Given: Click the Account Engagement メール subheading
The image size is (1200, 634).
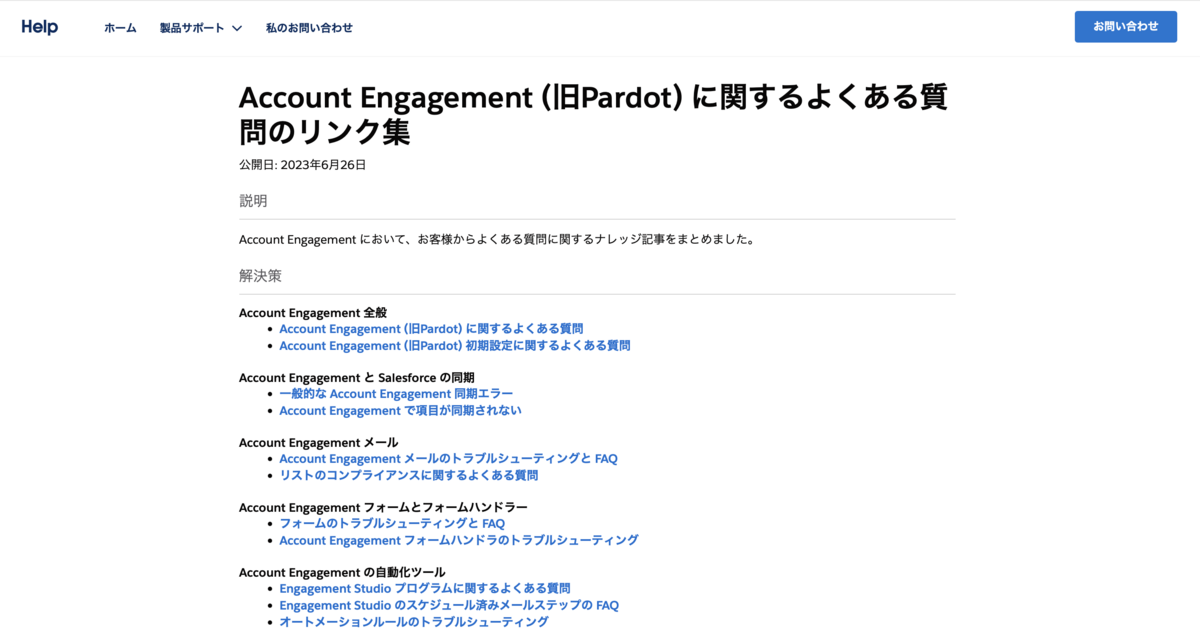Looking at the screenshot, I should [x=319, y=442].
